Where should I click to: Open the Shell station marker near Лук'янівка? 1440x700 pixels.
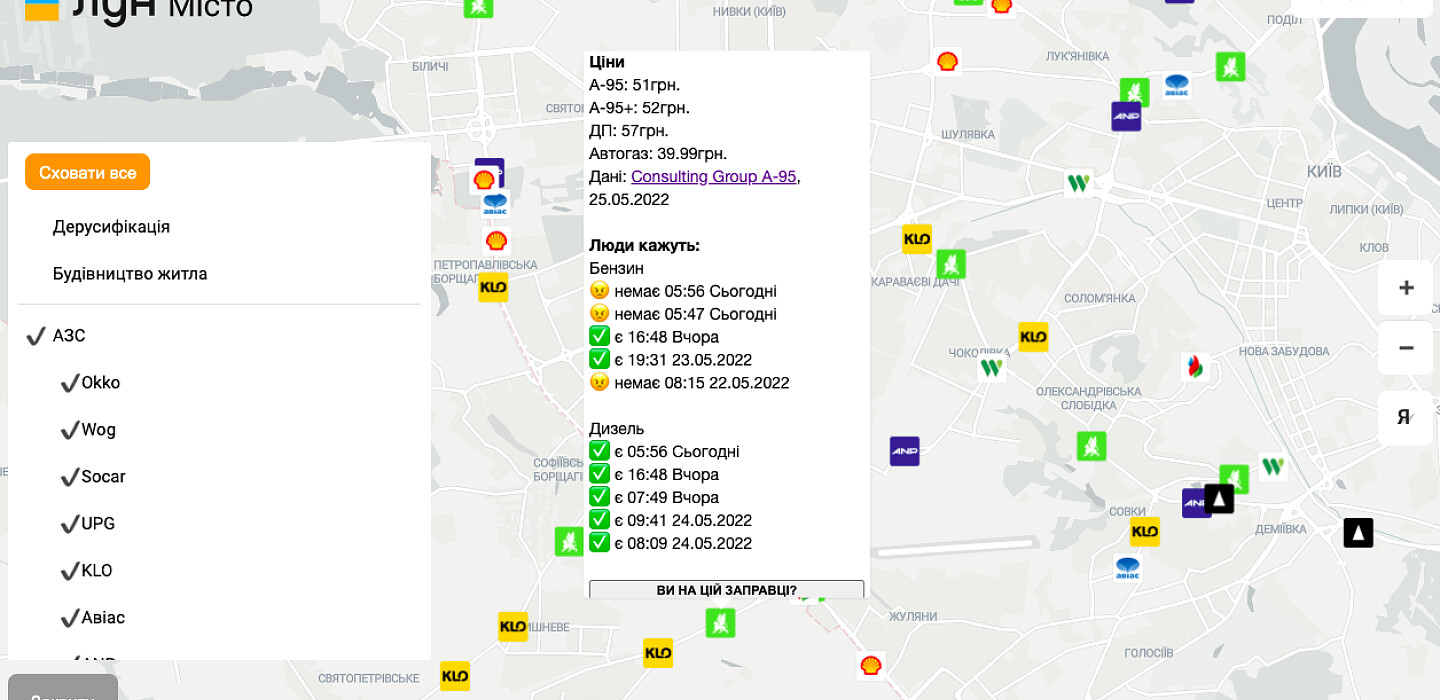pyautogui.click(x=947, y=61)
